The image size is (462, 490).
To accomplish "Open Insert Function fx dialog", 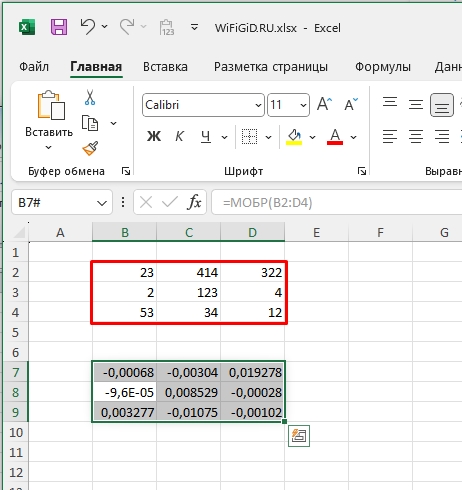I will [194, 202].
